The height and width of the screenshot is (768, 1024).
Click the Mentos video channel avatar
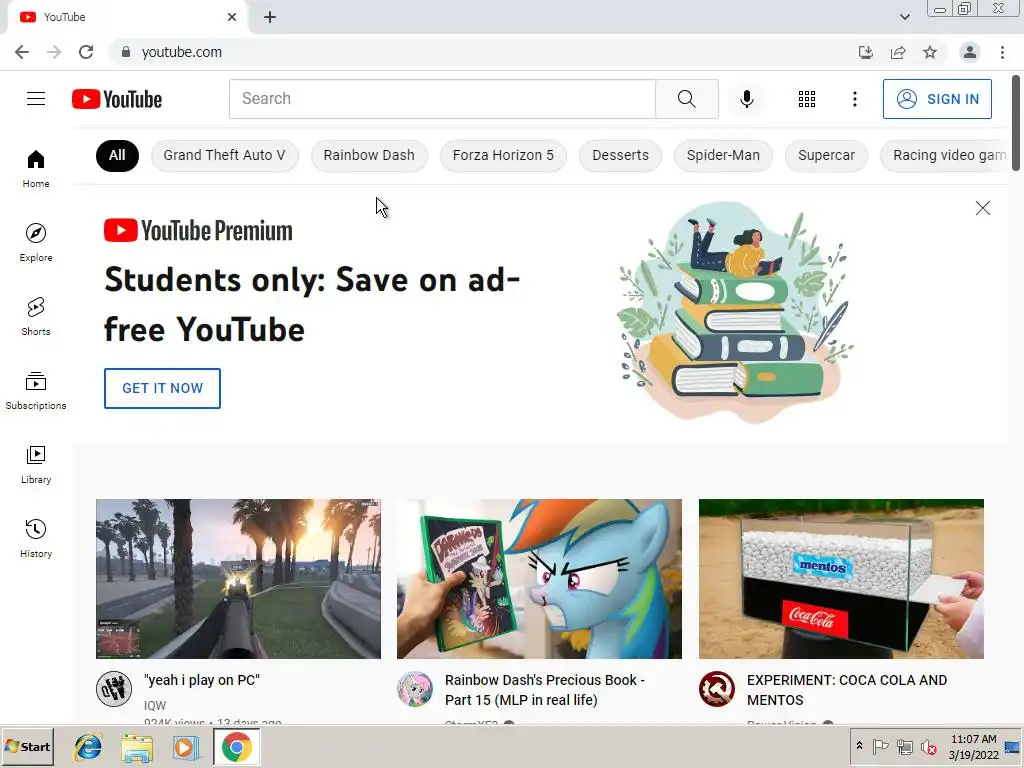coord(716,689)
